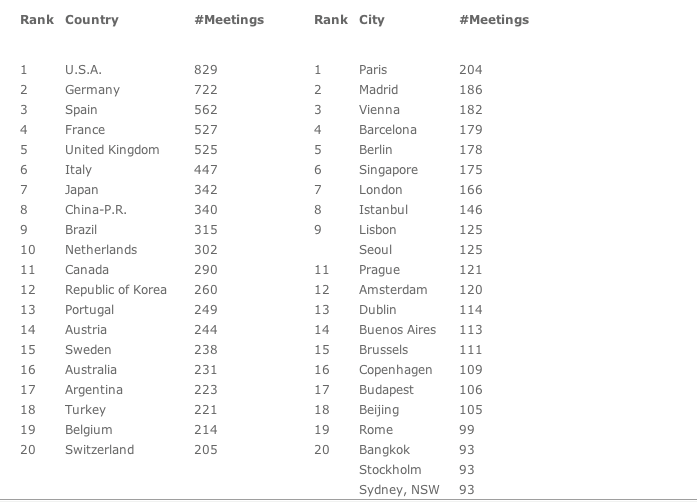Click the 829 meetings value for U.S.A.

coord(205,70)
